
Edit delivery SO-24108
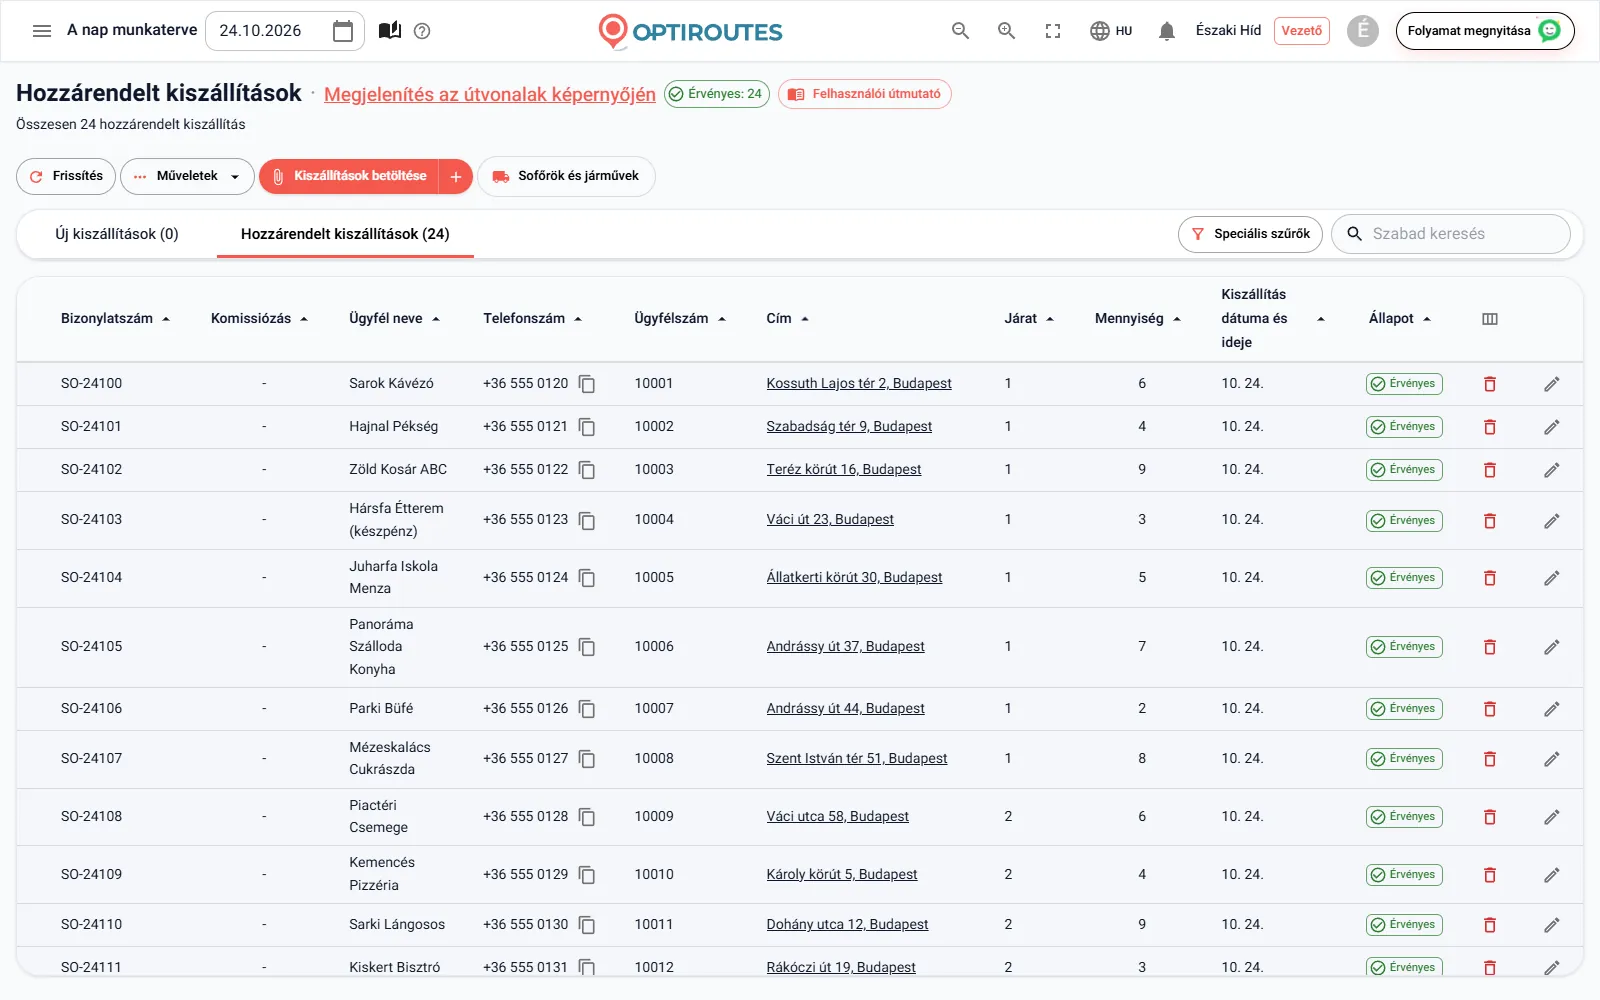pos(1552,817)
